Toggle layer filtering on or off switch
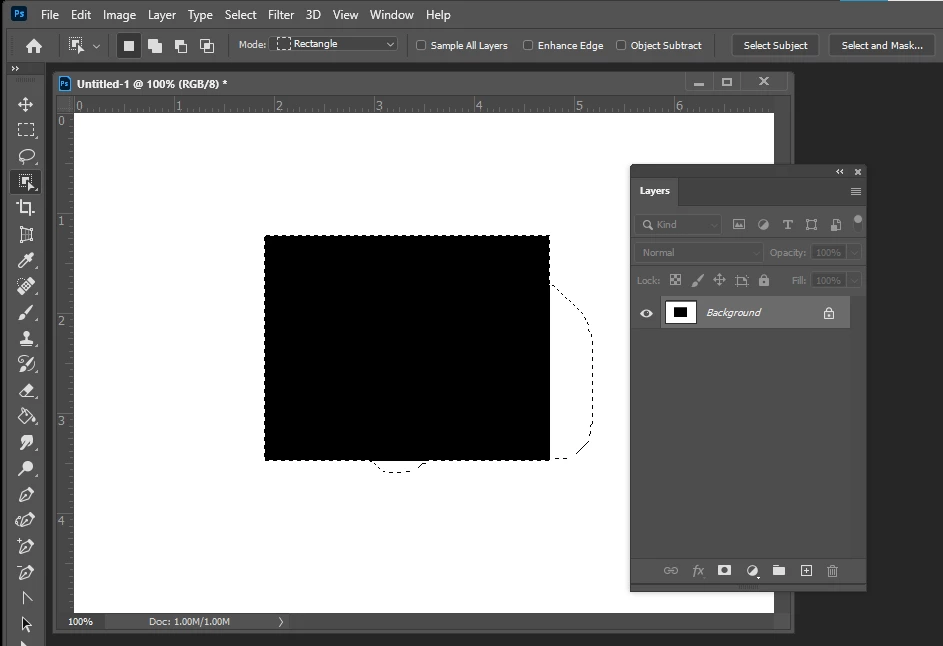The width and height of the screenshot is (943, 646). pos(858,222)
